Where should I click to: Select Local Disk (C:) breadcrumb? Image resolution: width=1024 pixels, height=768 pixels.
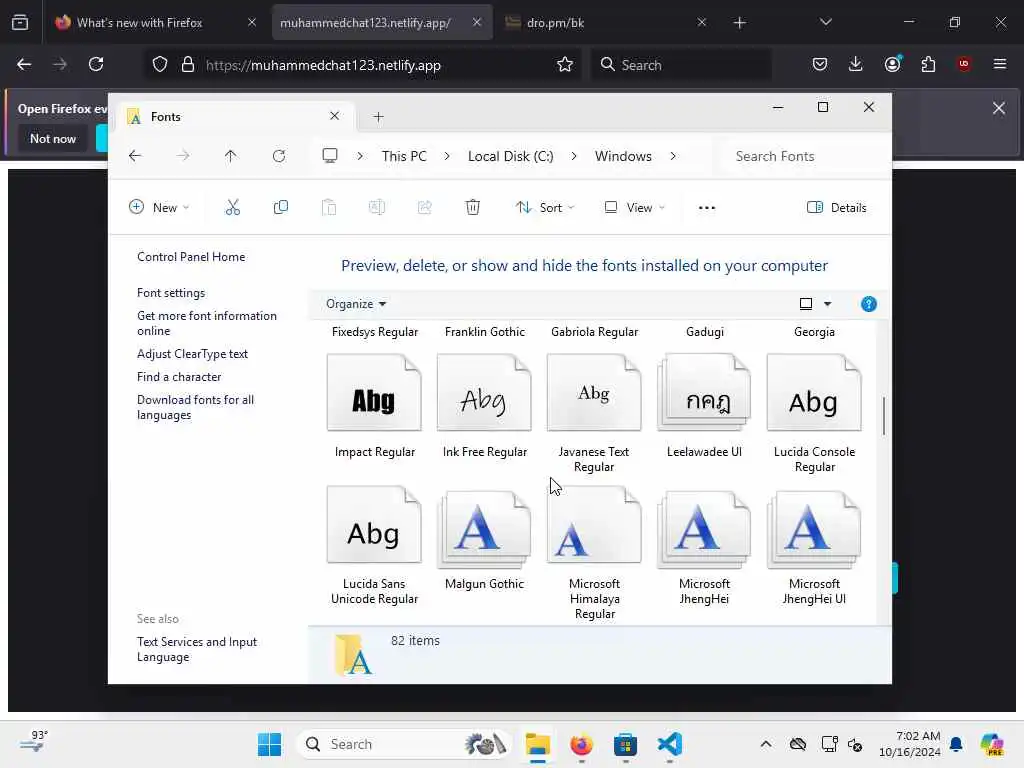point(510,156)
